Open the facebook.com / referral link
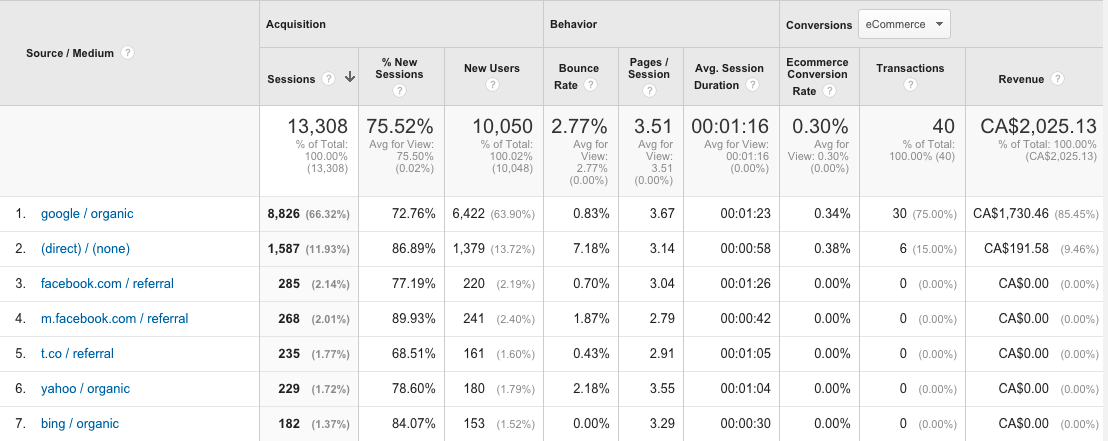This screenshot has width=1108, height=441. point(107,284)
